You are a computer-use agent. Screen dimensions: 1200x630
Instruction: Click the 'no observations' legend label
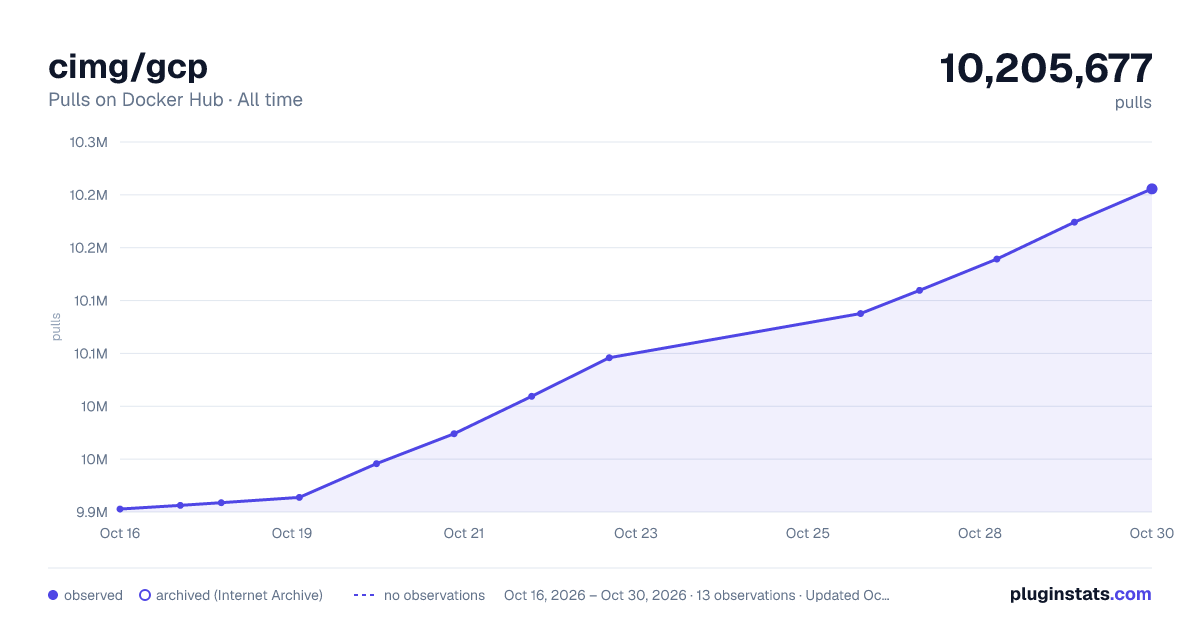434,595
